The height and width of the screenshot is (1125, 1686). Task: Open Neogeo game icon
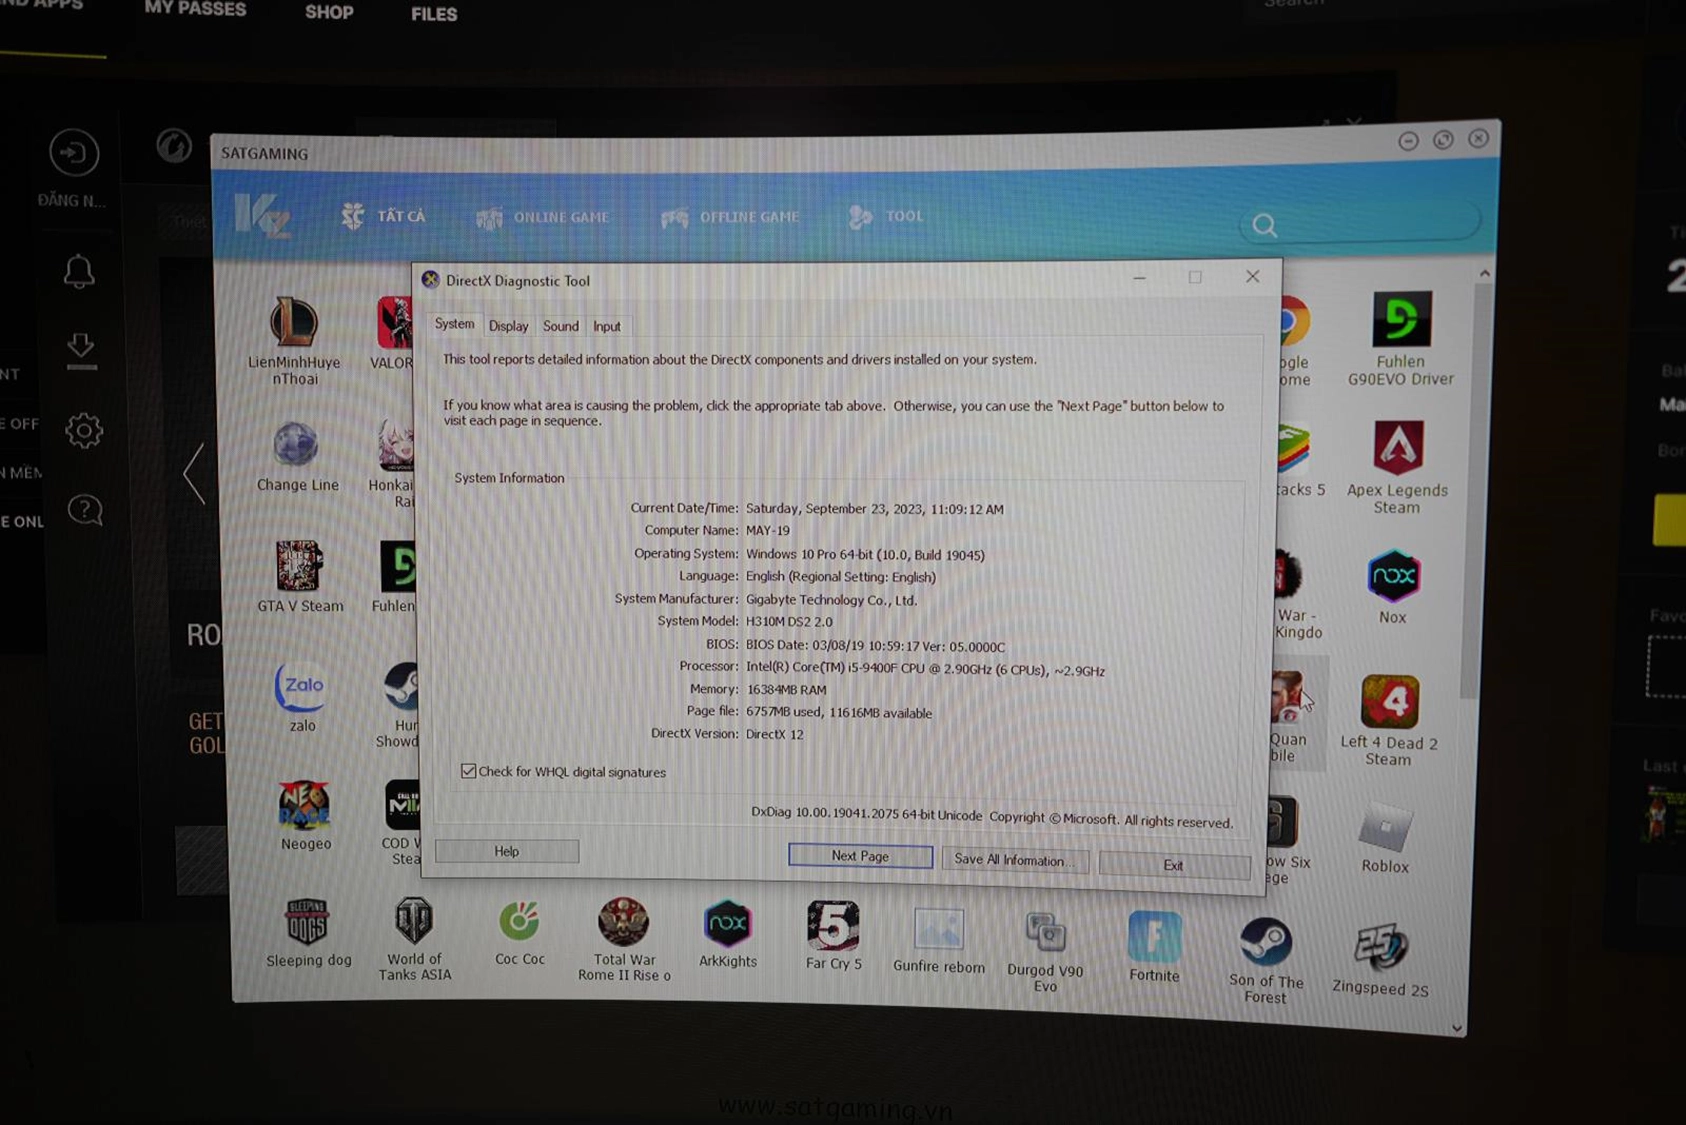[x=304, y=805]
